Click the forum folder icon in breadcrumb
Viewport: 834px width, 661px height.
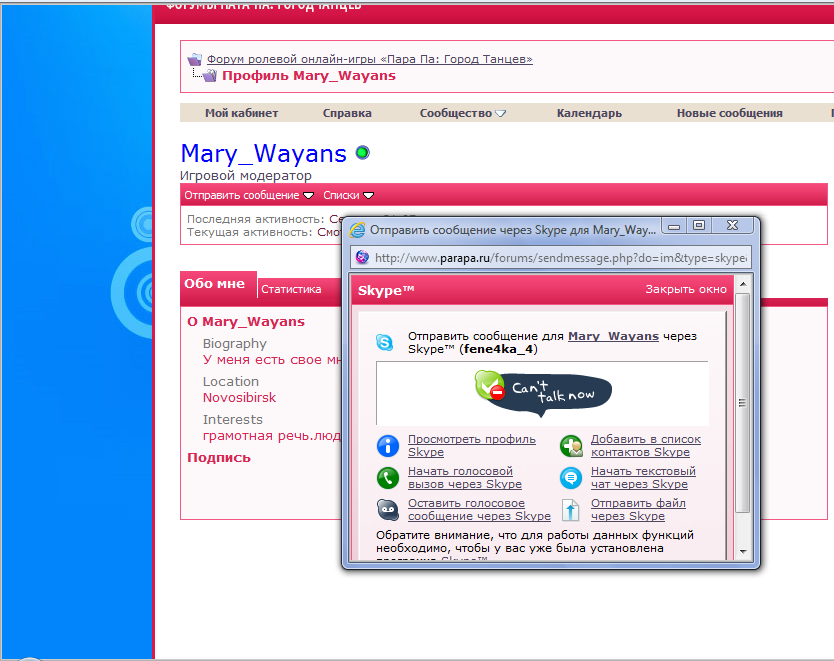coord(195,58)
